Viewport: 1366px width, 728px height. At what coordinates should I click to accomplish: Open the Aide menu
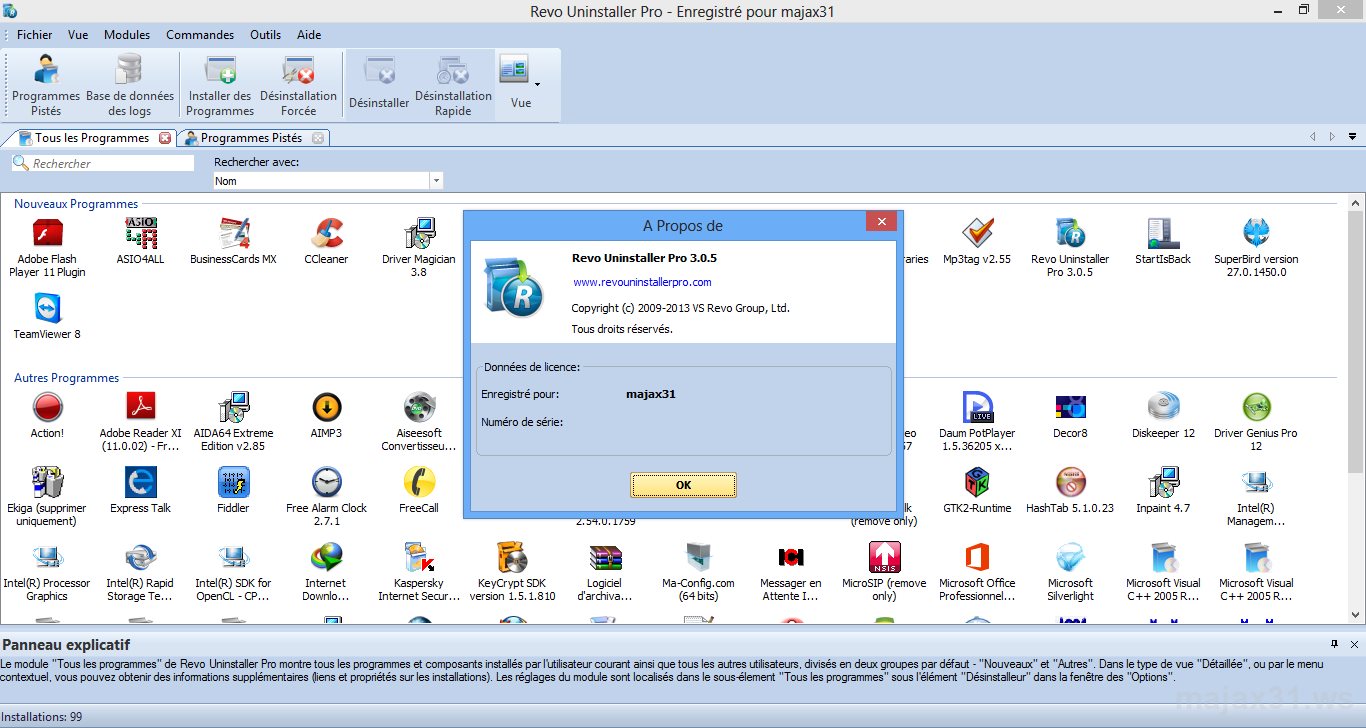click(309, 35)
